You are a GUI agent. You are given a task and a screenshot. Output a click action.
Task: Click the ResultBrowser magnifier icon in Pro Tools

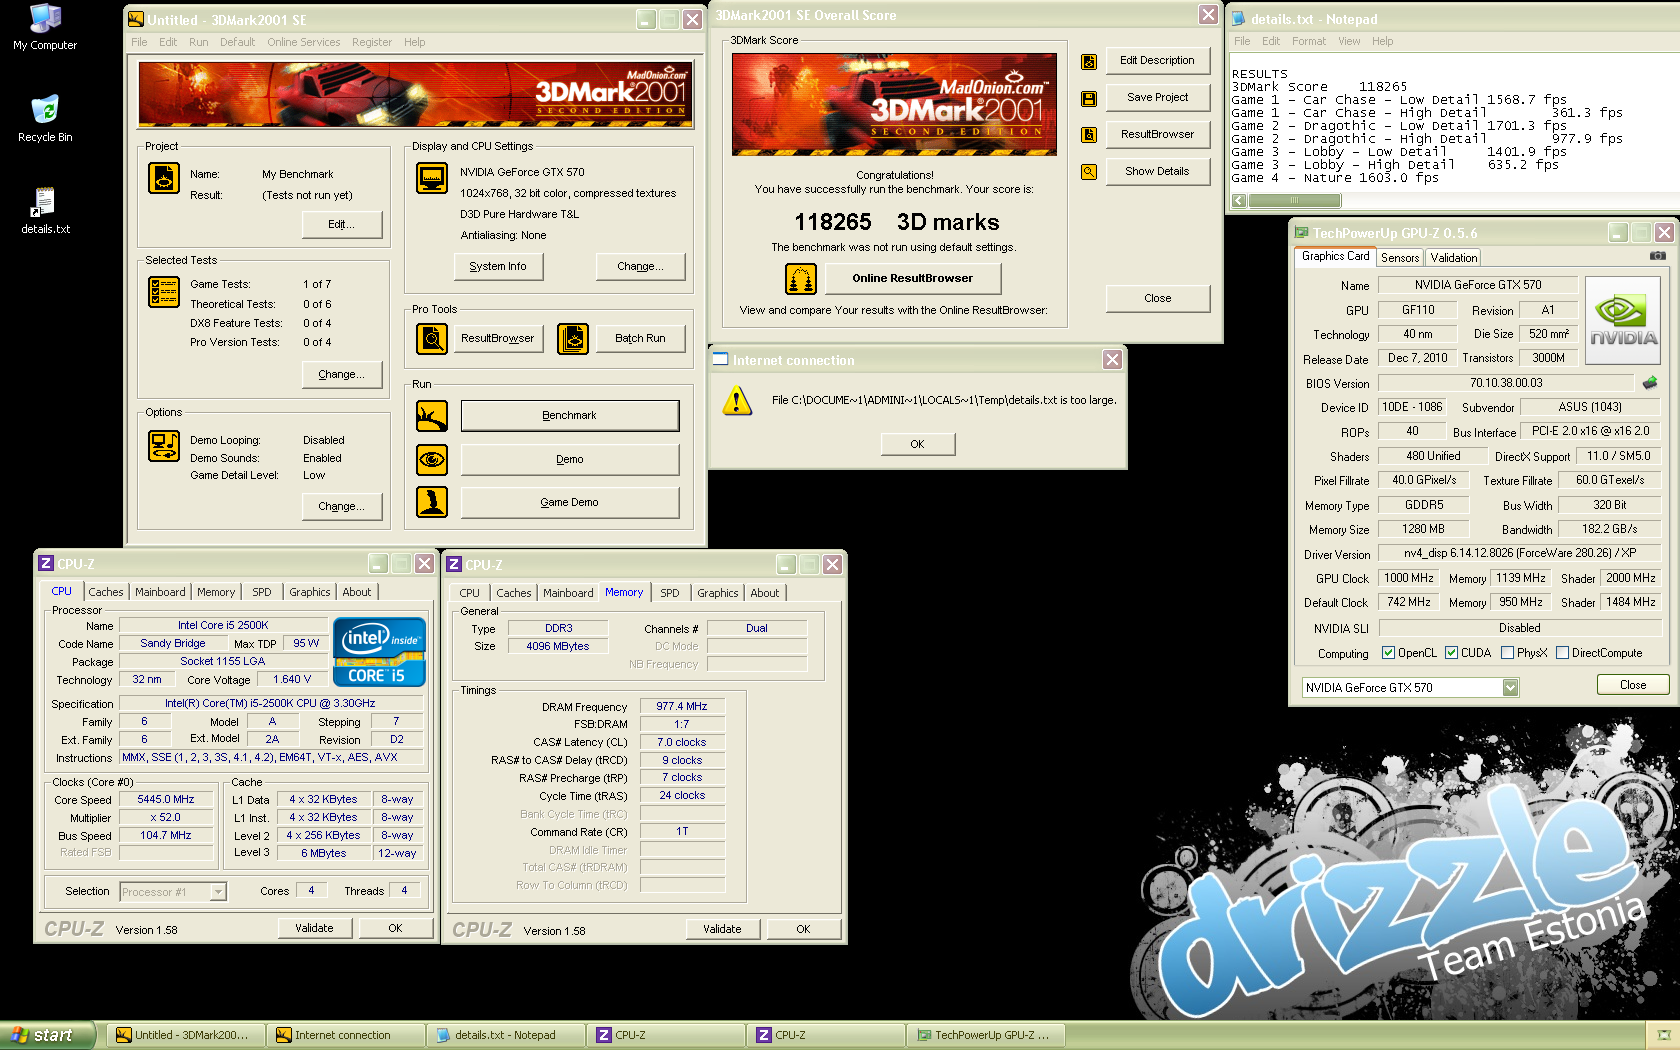click(x=432, y=339)
